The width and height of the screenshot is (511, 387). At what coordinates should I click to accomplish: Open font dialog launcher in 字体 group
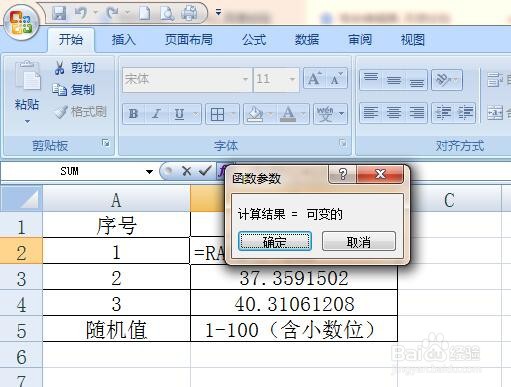[342, 143]
